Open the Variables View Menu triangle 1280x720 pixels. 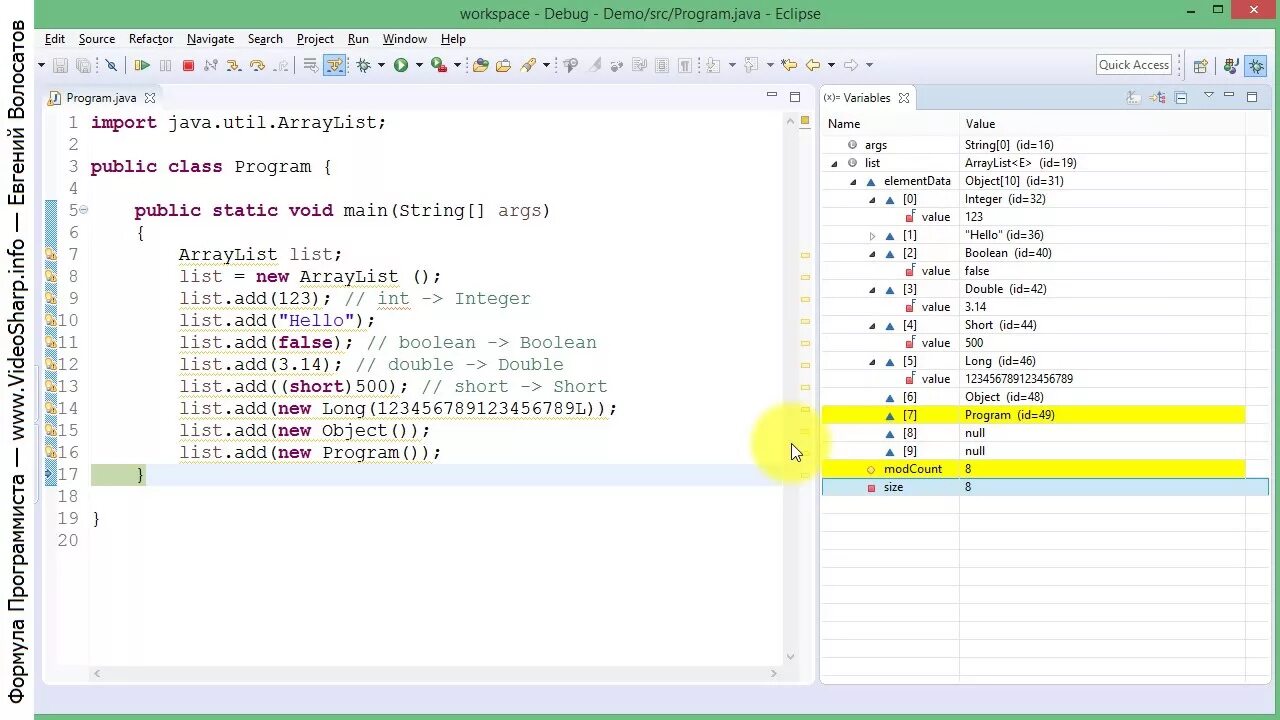[x=1208, y=95]
